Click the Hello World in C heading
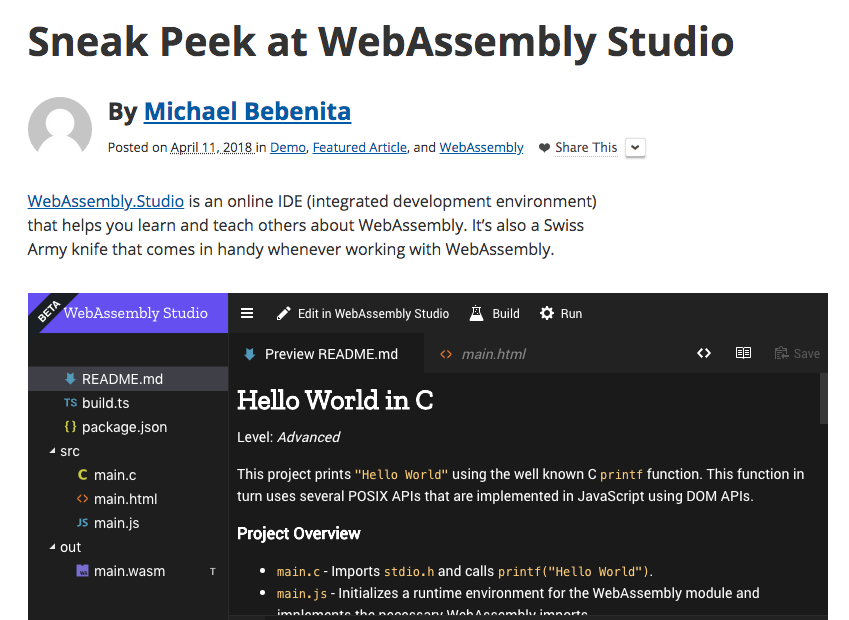The height and width of the screenshot is (620, 849). click(335, 400)
